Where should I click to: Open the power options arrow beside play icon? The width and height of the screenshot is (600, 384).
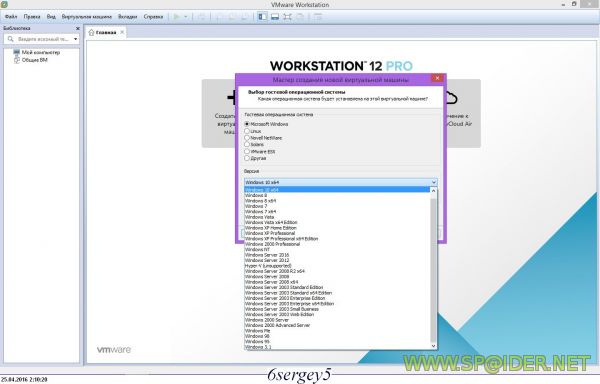(x=186, y=17)
